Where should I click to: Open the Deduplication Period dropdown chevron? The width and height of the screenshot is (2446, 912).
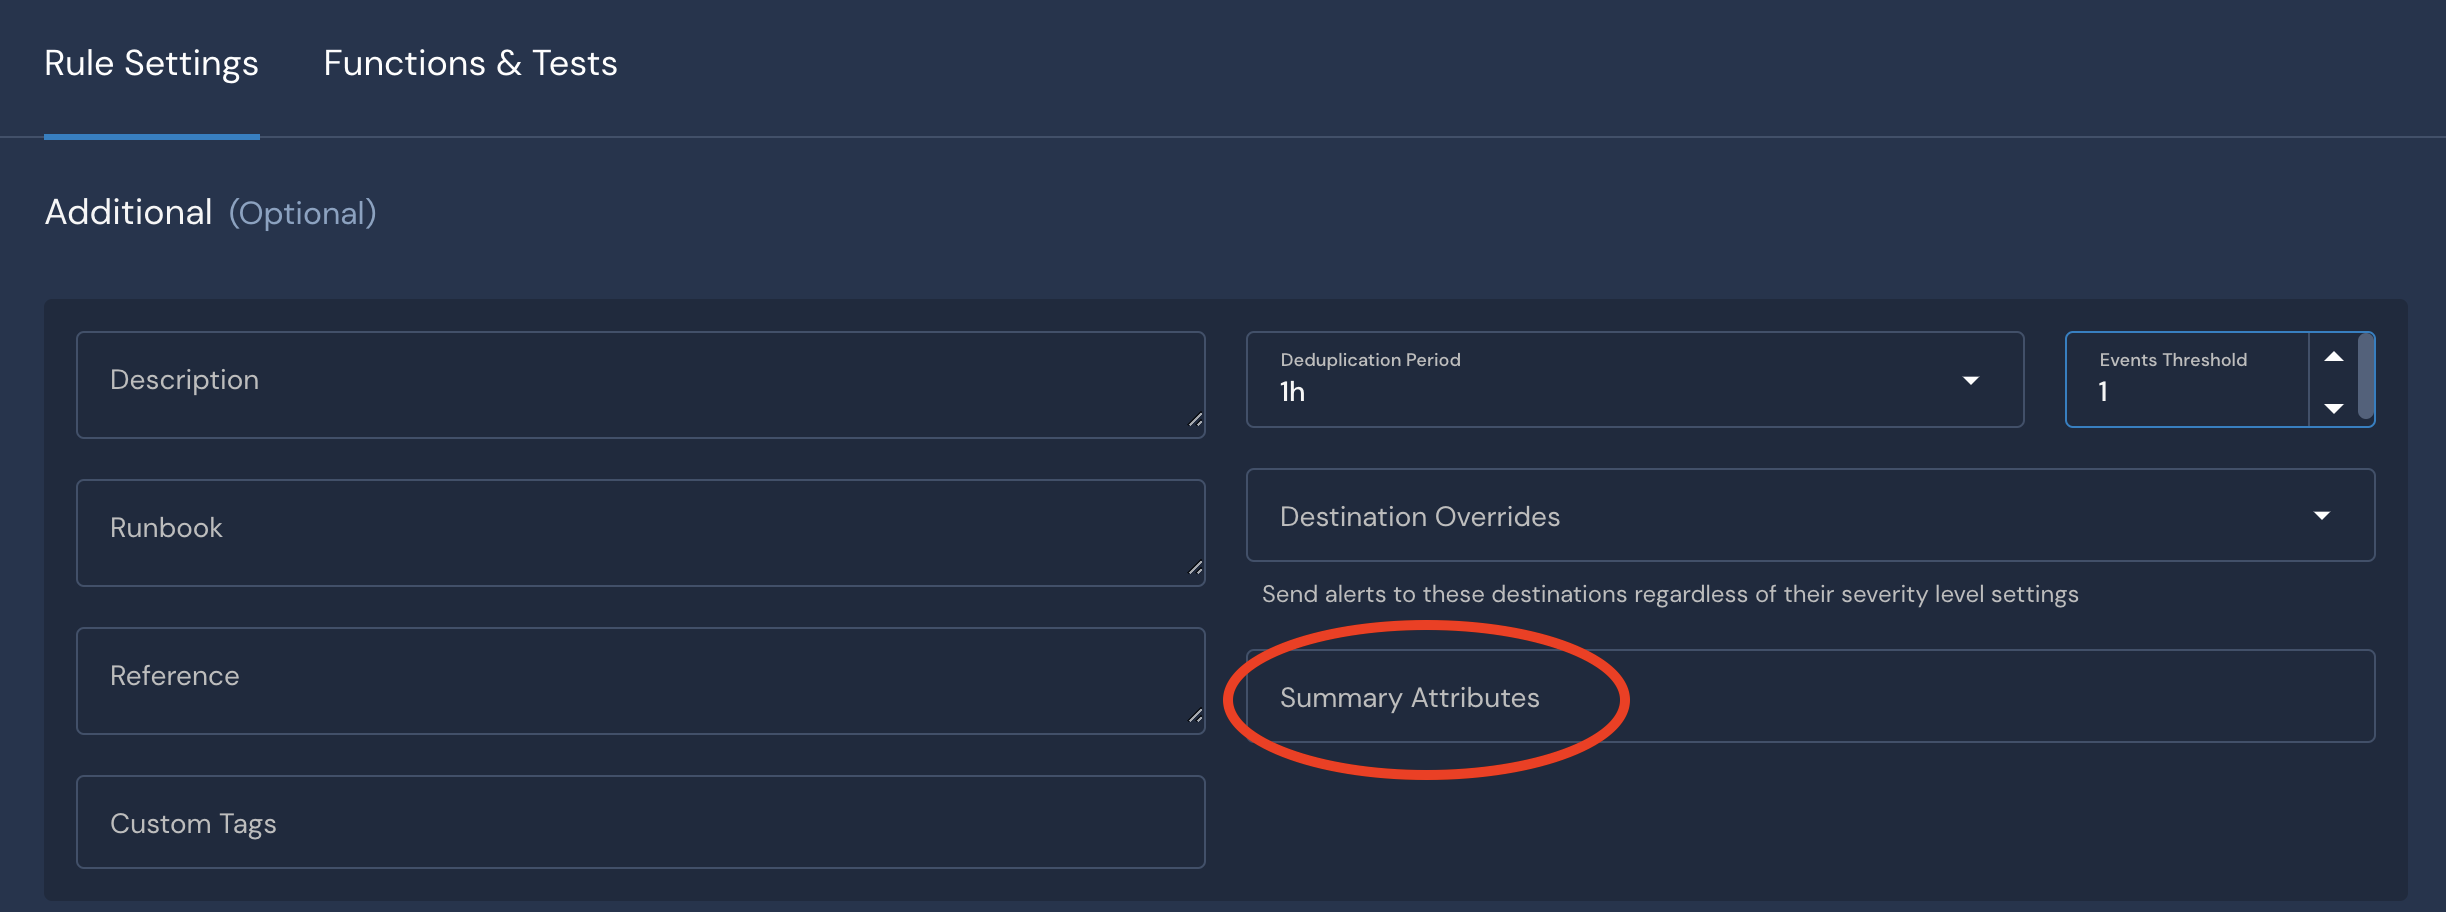pos(1971,380)
